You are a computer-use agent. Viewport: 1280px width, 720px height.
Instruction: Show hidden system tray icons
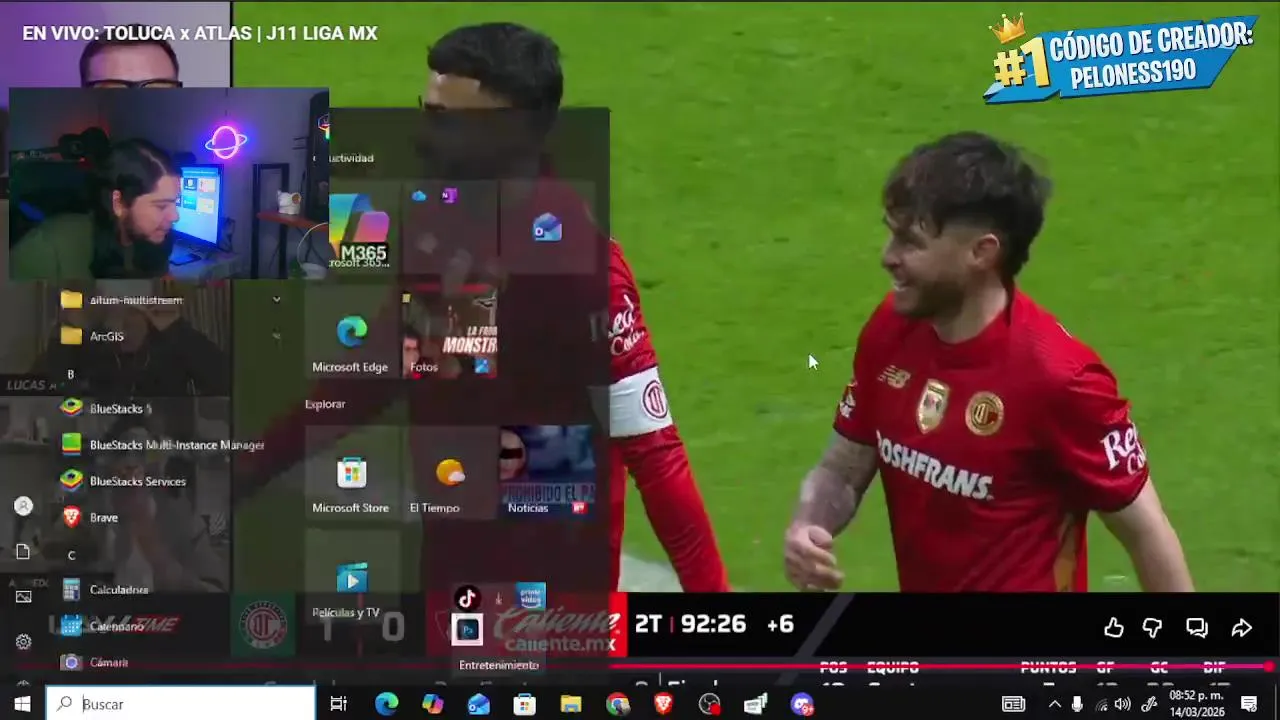tap(1054, 704)
